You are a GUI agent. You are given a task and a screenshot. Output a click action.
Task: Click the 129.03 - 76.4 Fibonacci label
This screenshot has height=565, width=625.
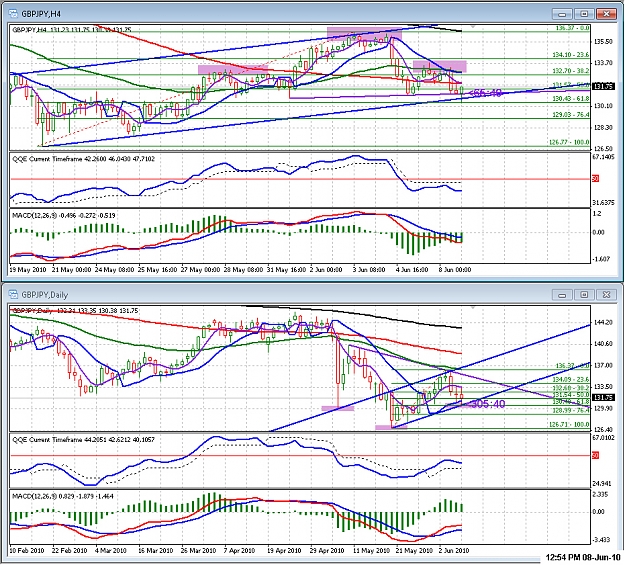(x=570, y=114)
